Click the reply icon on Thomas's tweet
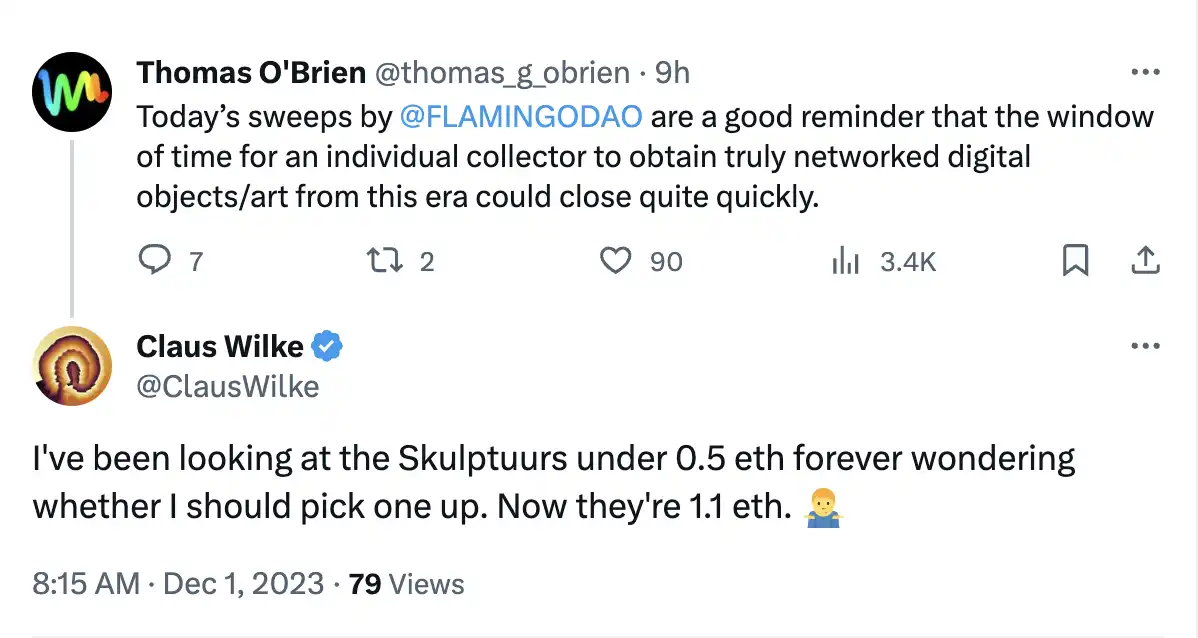1198x638 pixels. [153, 261]
